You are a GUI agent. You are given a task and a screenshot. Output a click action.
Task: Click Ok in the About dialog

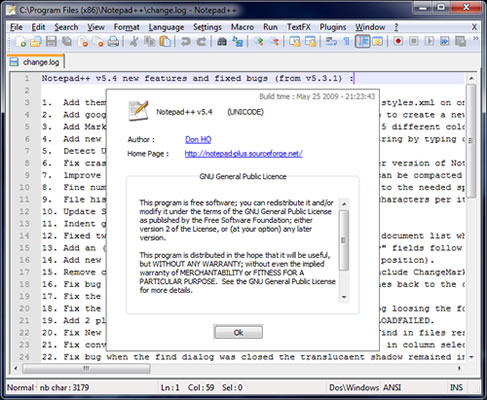pos(238,332)
